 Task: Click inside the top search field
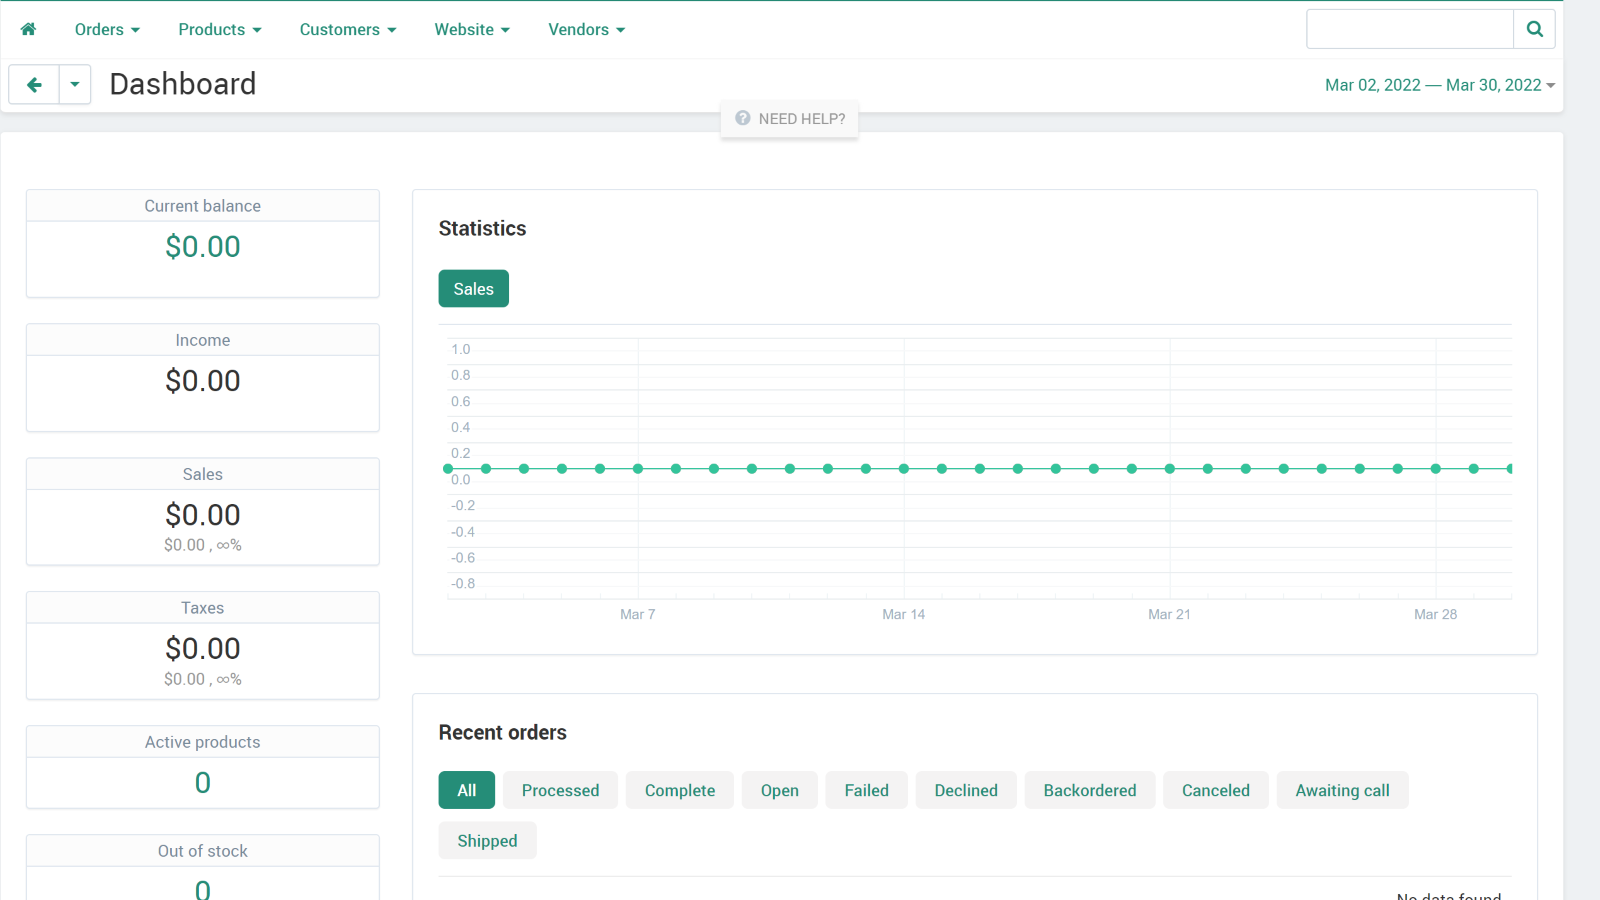tap(1410, 29)
